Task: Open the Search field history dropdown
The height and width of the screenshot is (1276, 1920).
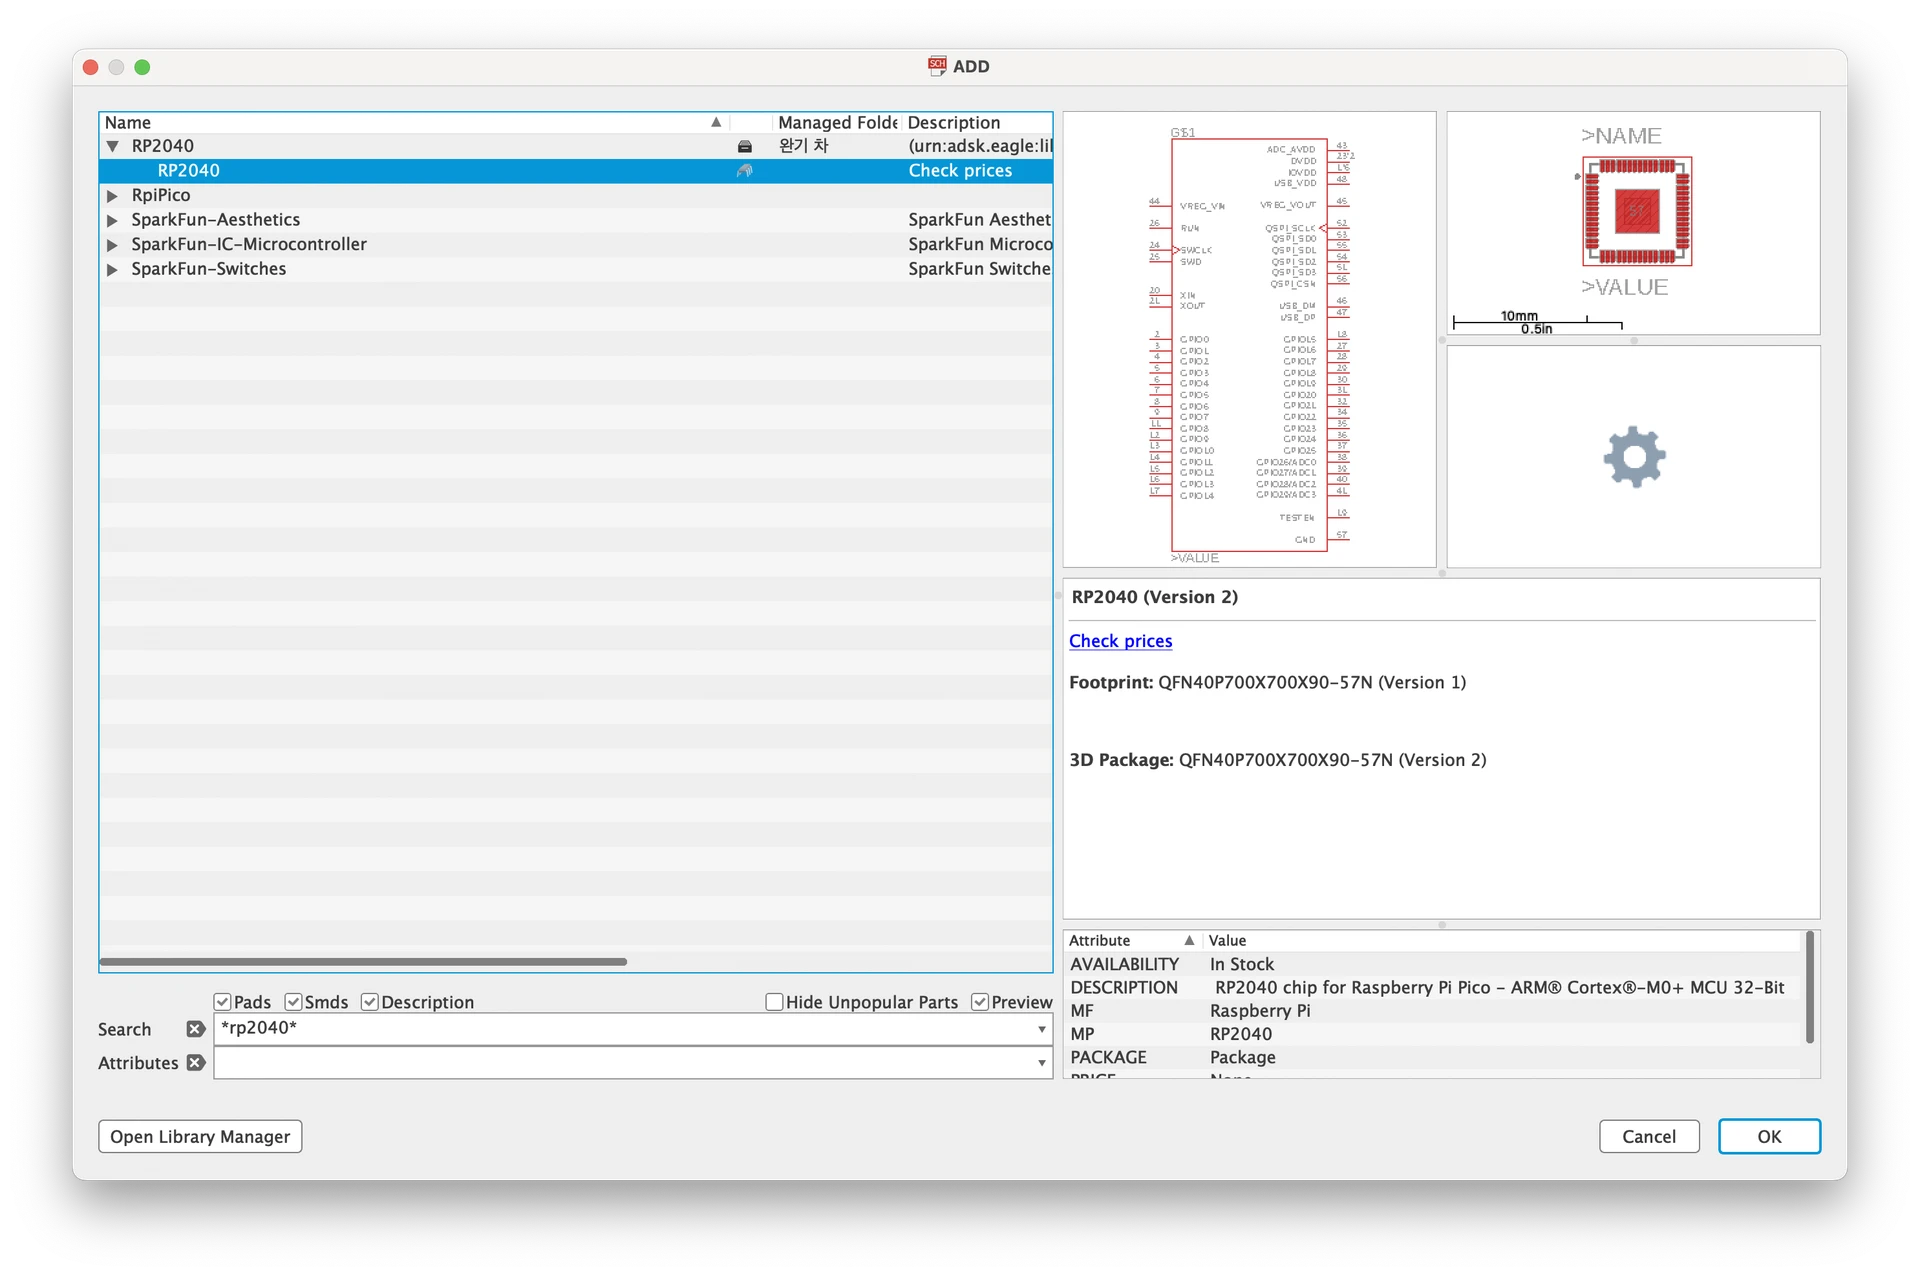Action: coord(1041,1029)
